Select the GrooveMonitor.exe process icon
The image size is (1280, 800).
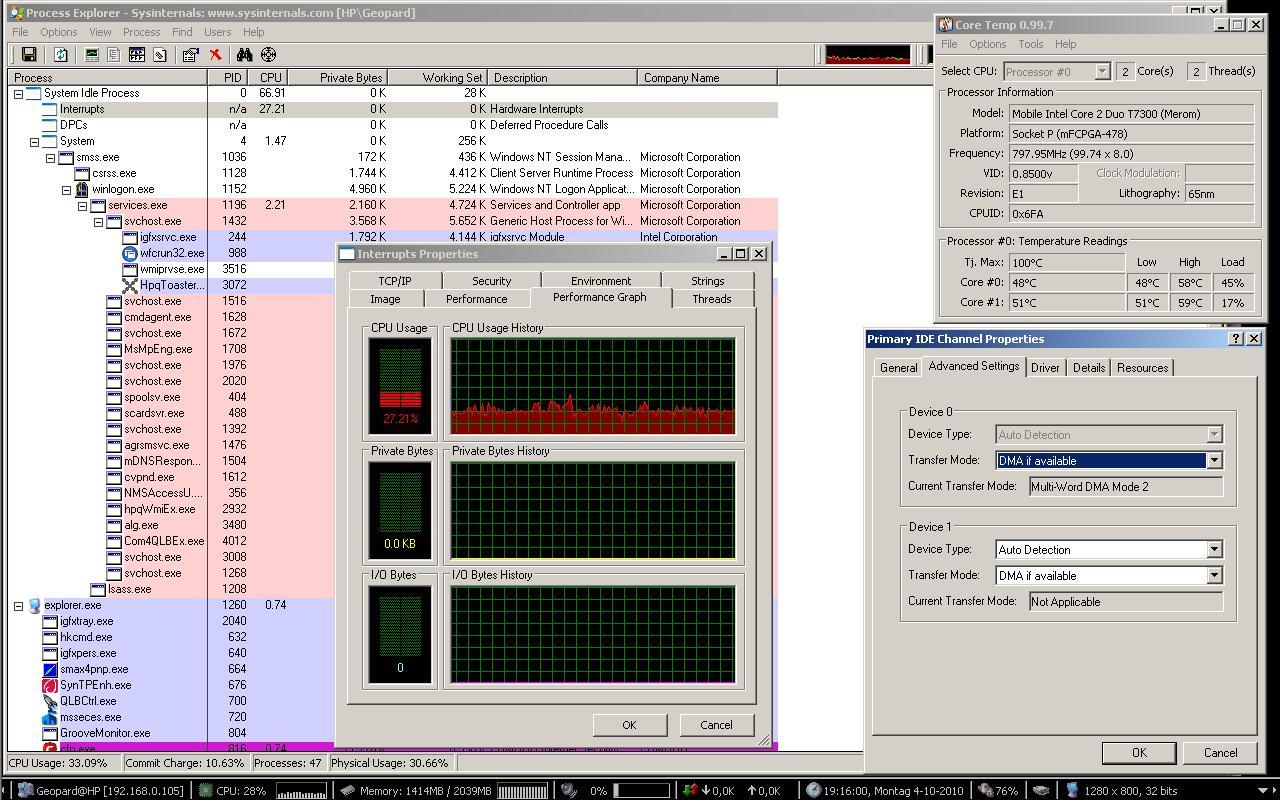coord(50,733)
